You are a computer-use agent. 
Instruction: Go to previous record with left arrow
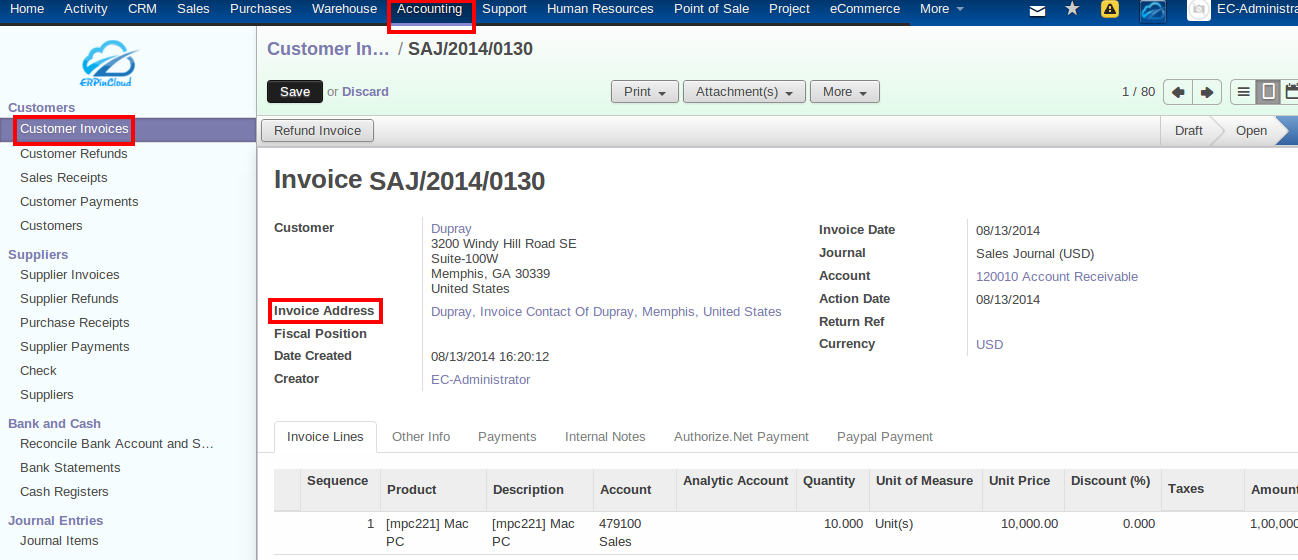coord(1178,92)
